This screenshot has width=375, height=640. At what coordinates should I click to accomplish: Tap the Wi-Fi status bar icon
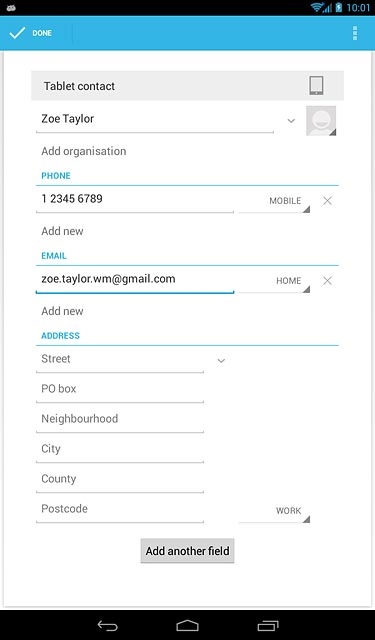click(x=318, y=7)
